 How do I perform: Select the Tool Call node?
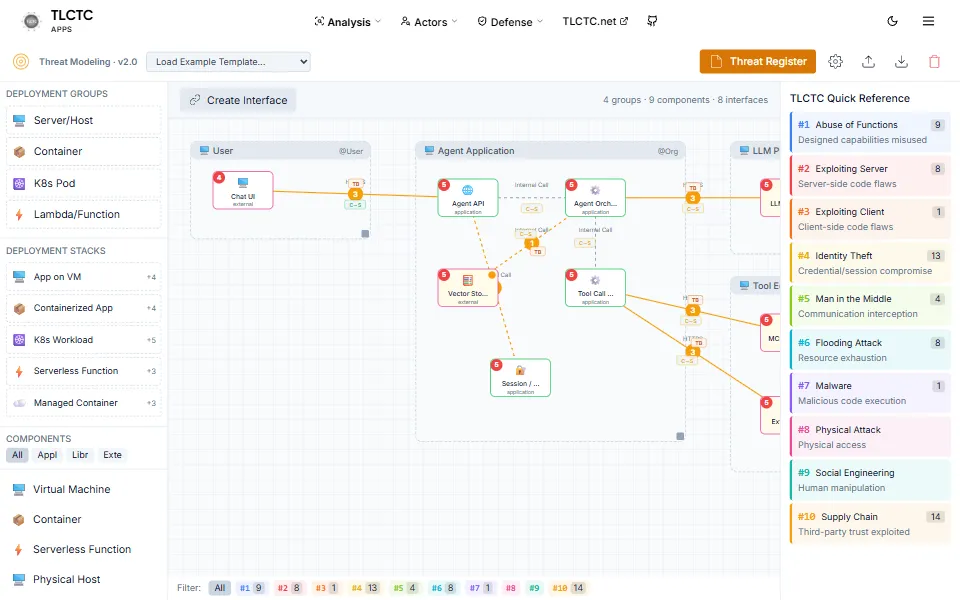595,288
